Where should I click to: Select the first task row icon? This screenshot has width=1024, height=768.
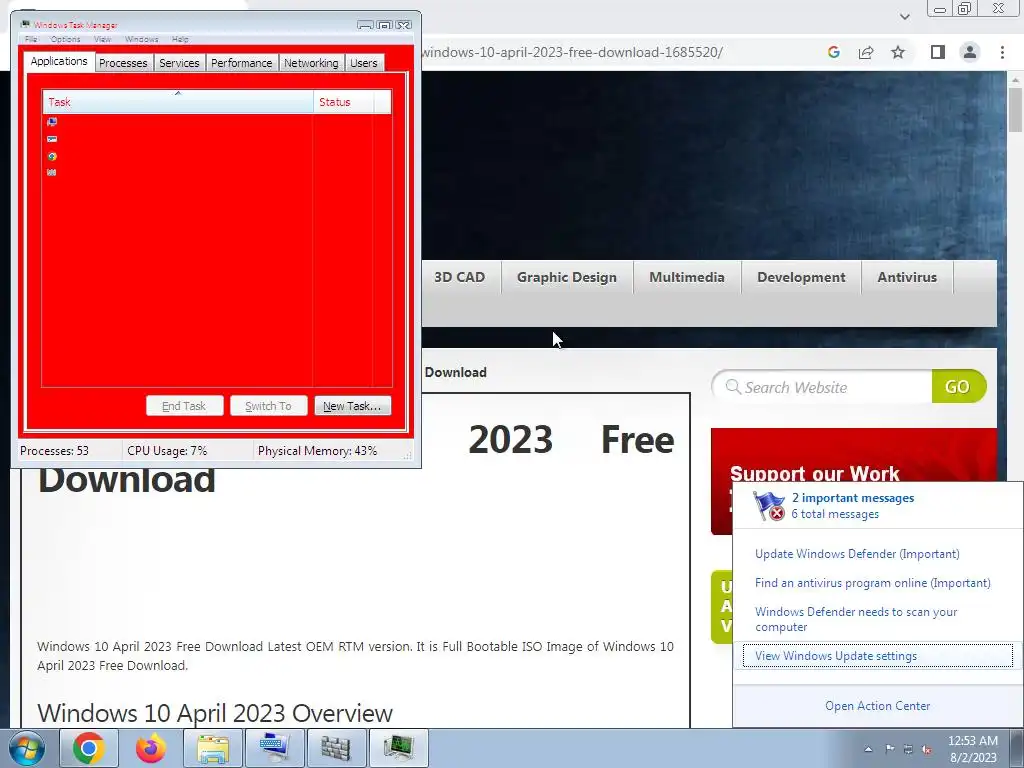(52, 121)
